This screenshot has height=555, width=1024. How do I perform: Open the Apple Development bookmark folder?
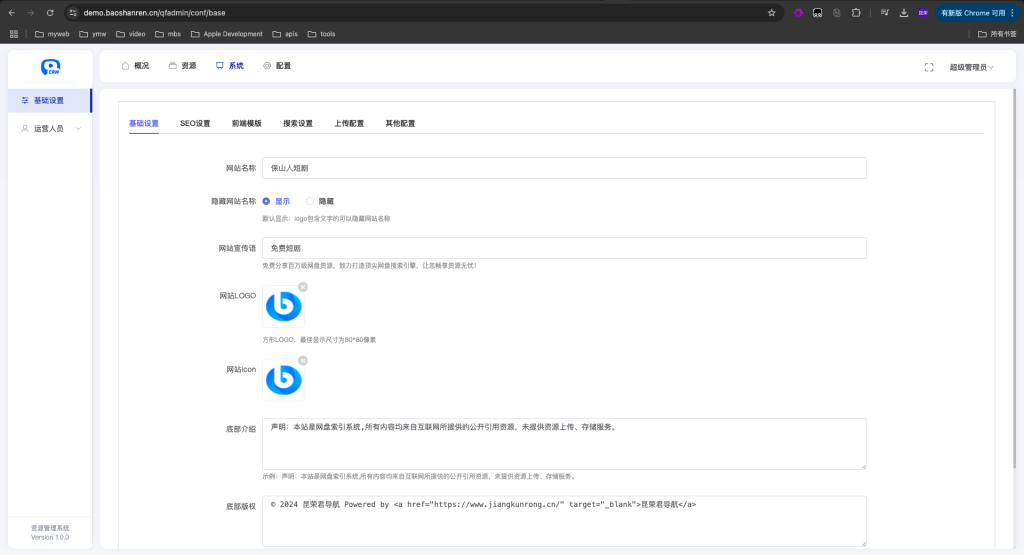tap(227, 34)
